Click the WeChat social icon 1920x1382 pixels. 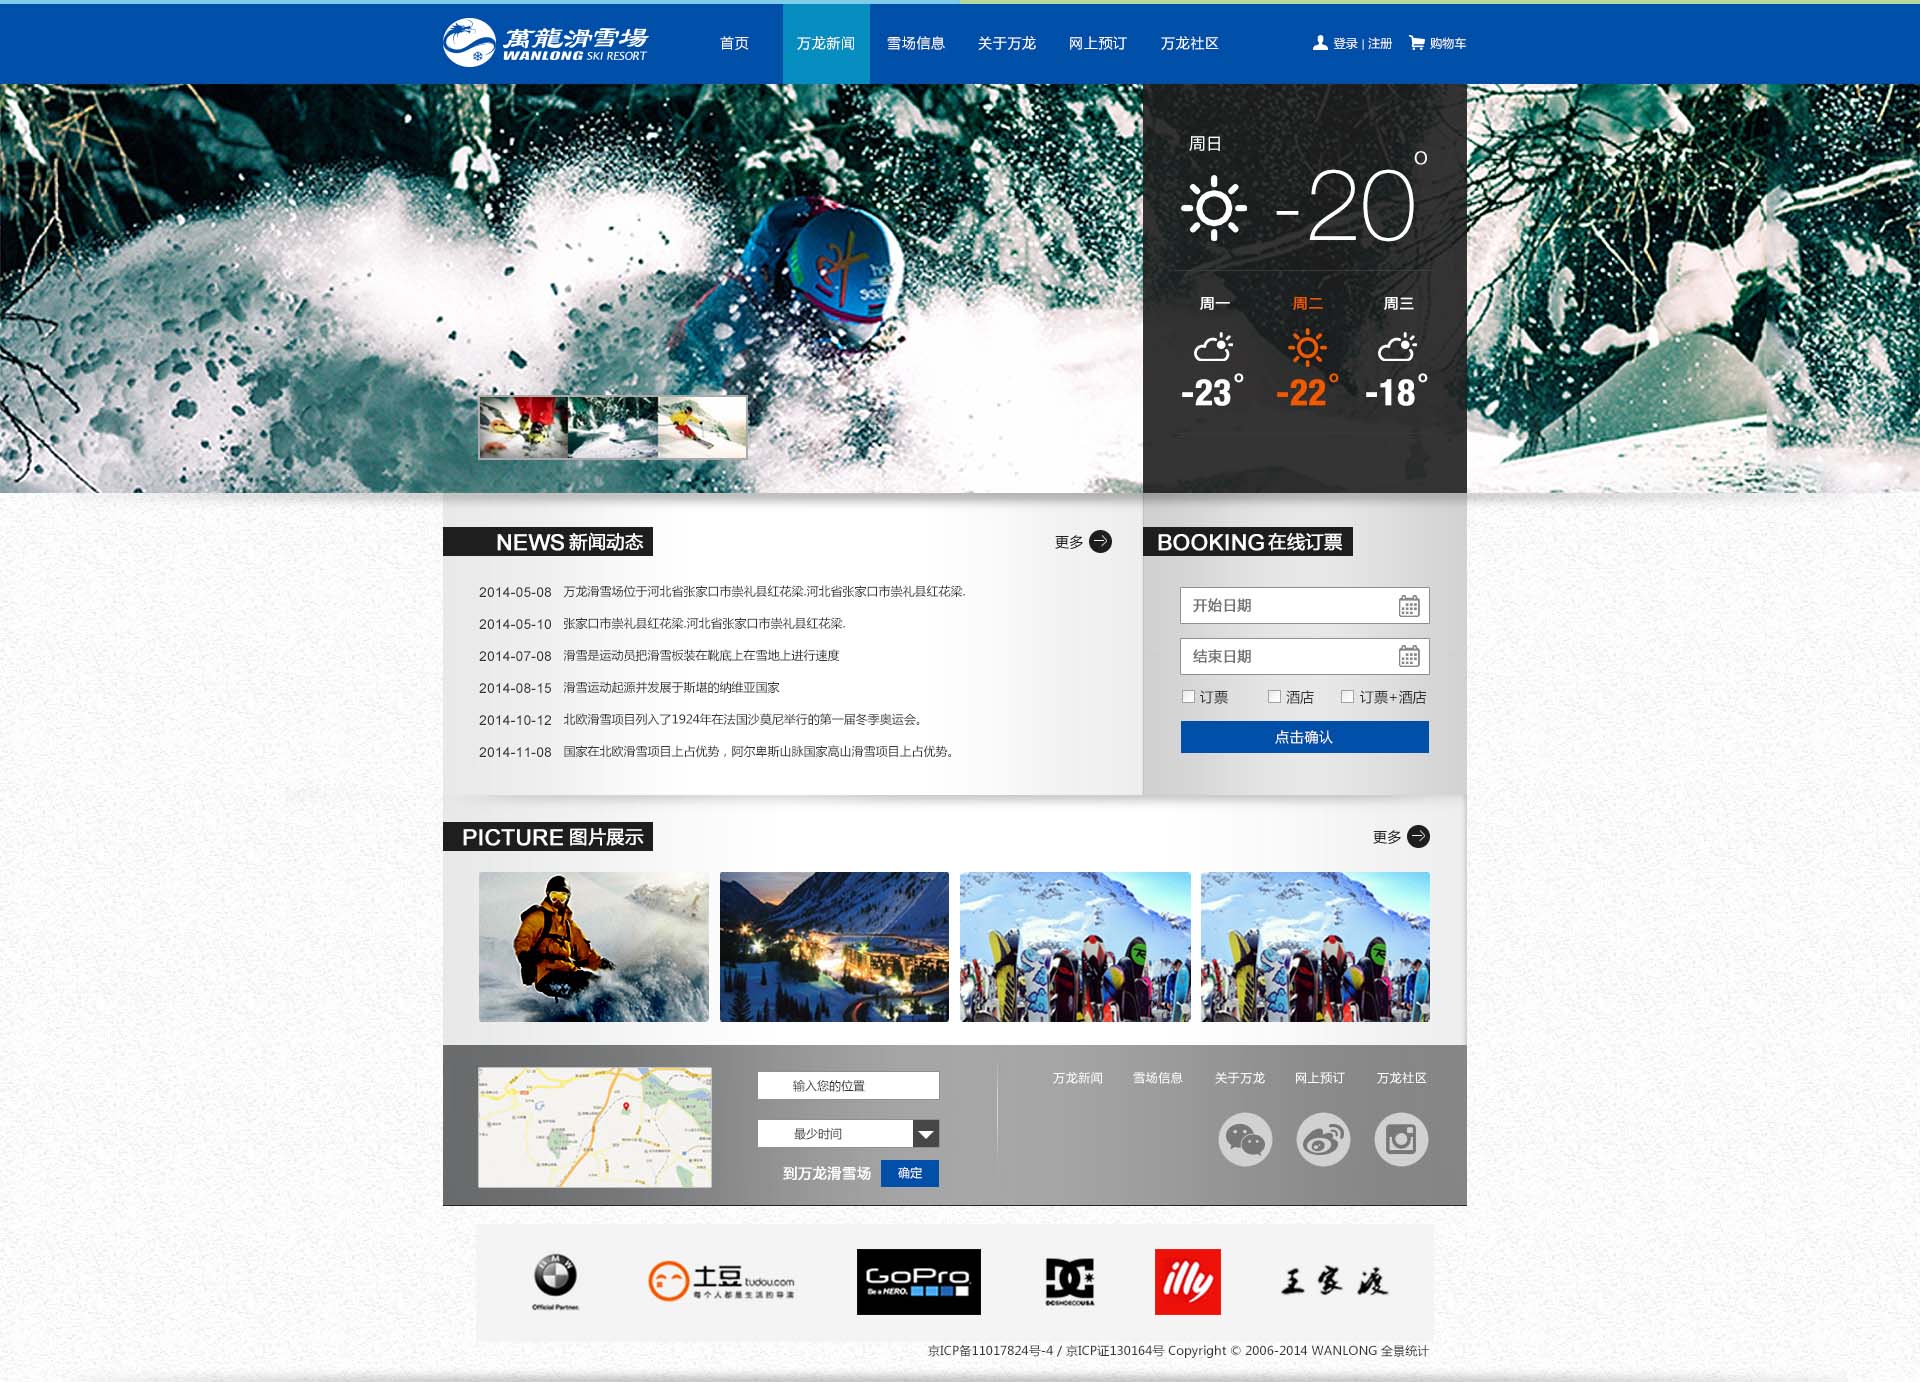1245,1139
